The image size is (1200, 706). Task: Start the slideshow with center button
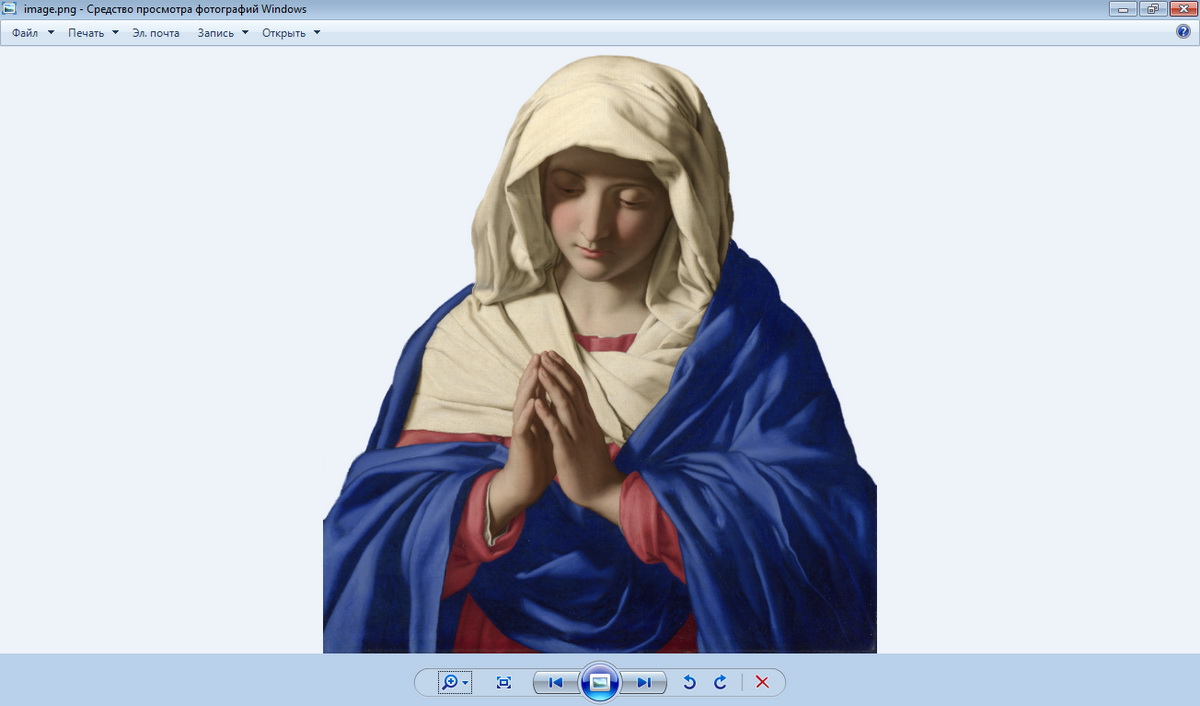point(600,682)
